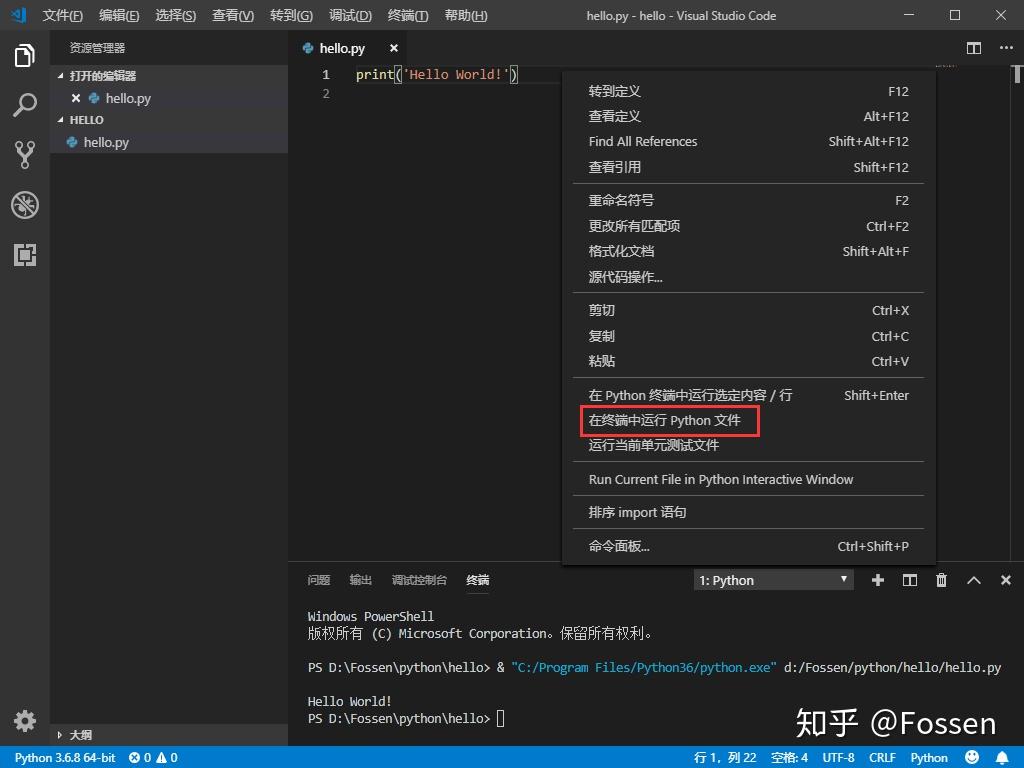Open the Search sidebar
Image resolution: width=1024 pixels, height=768 pixels.
(25, 105)
